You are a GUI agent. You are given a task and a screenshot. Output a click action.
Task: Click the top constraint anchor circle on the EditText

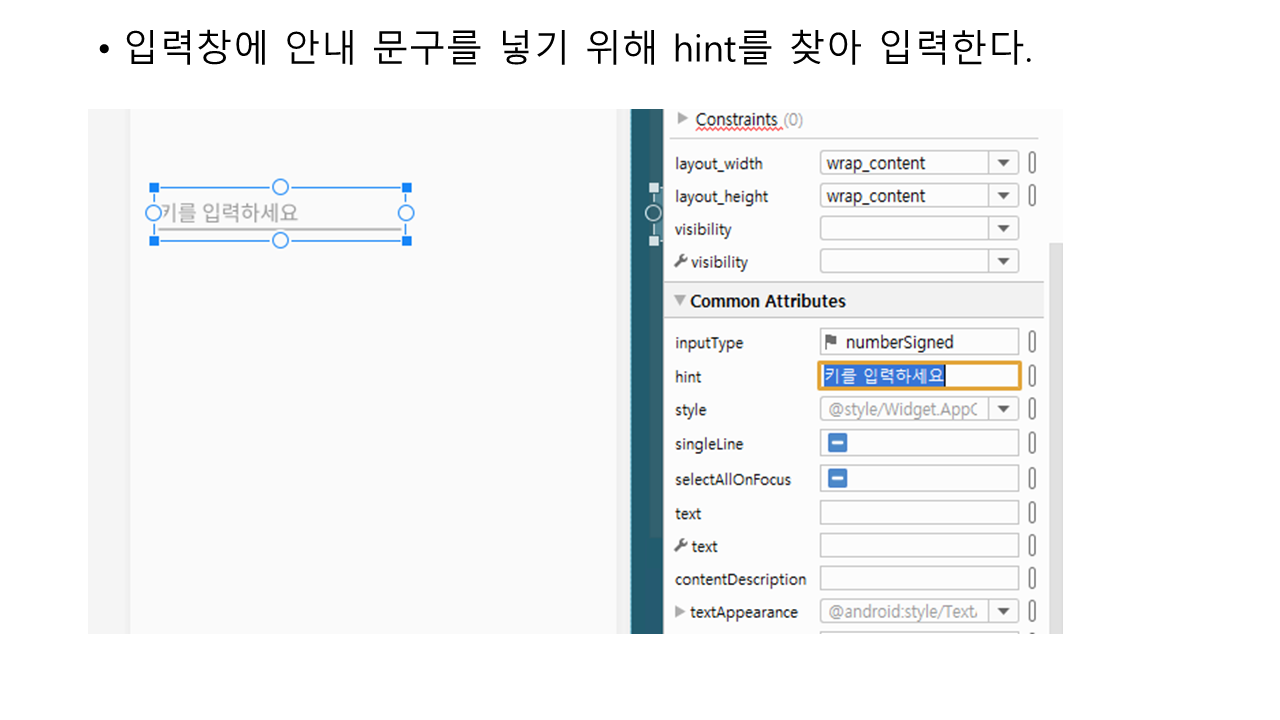click(280, 187)
